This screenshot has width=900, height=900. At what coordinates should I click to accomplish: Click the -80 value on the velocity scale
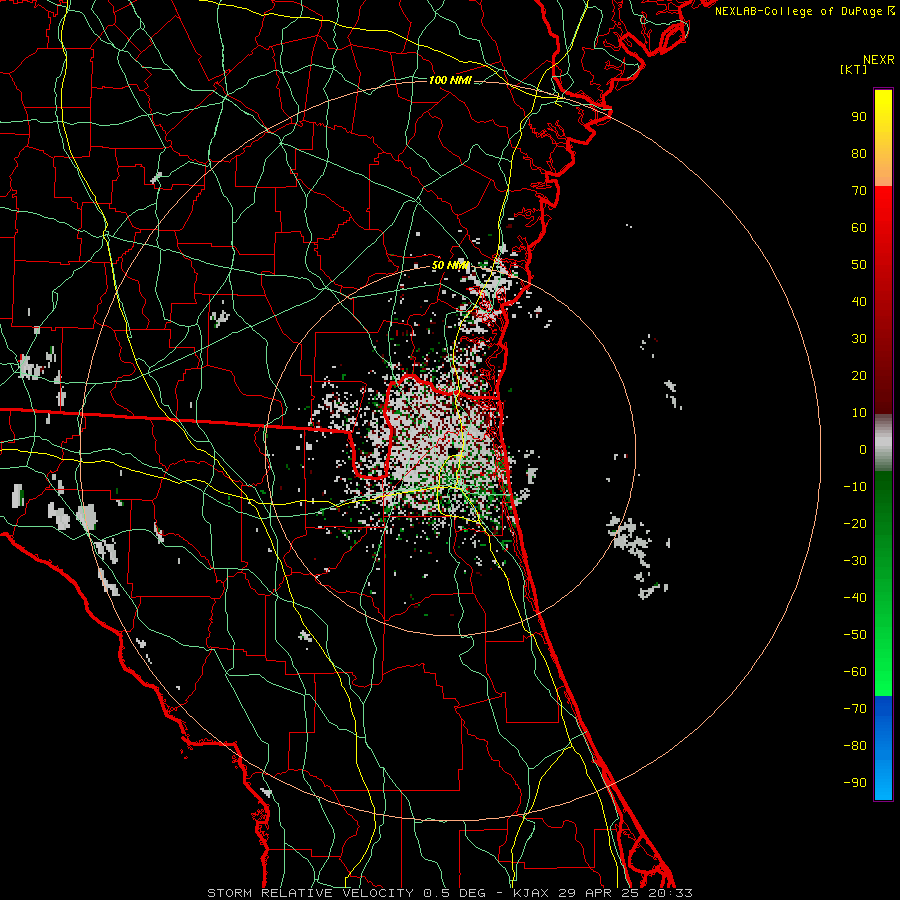[855, 746]
